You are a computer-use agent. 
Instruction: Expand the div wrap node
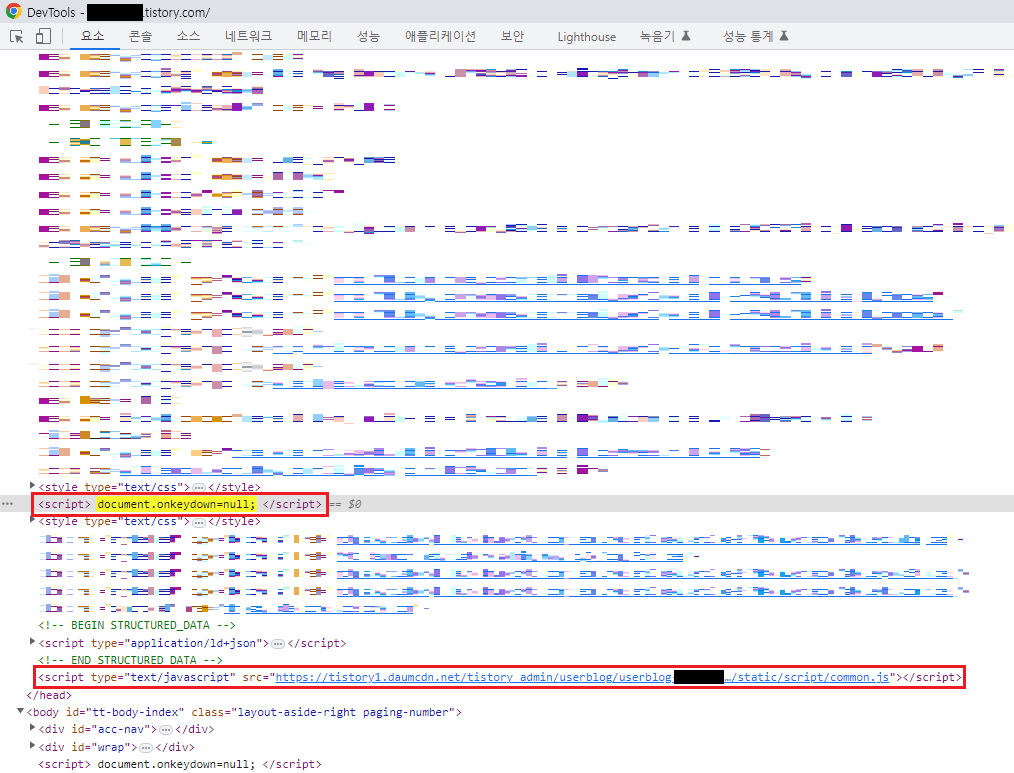(x=32, y=745)
